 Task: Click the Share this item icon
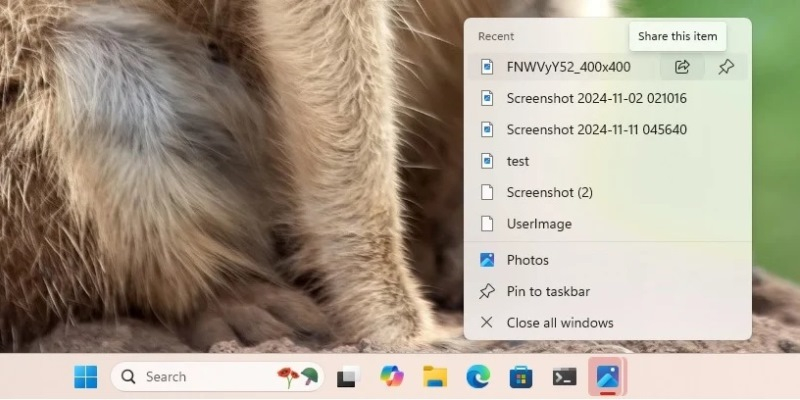(x=682, y=67)
